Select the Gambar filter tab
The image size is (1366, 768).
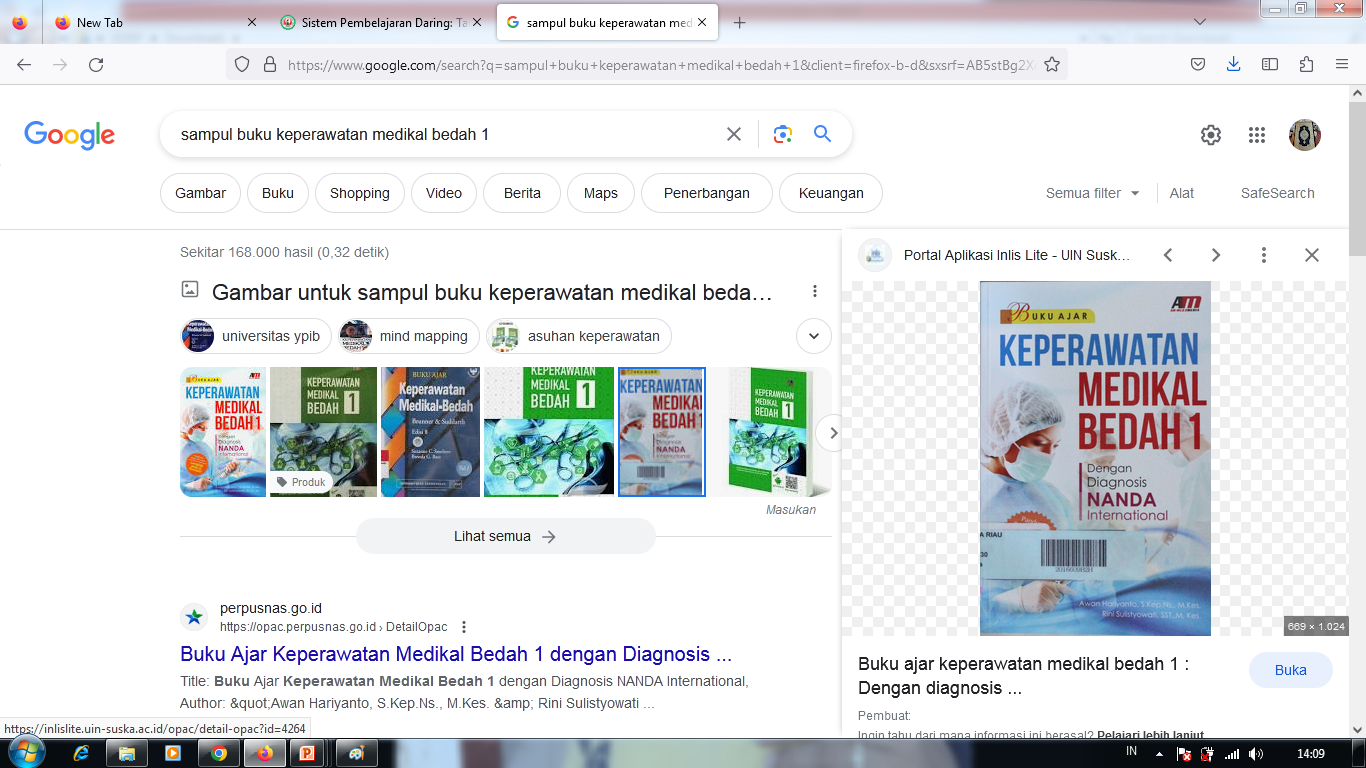point(200,193)
